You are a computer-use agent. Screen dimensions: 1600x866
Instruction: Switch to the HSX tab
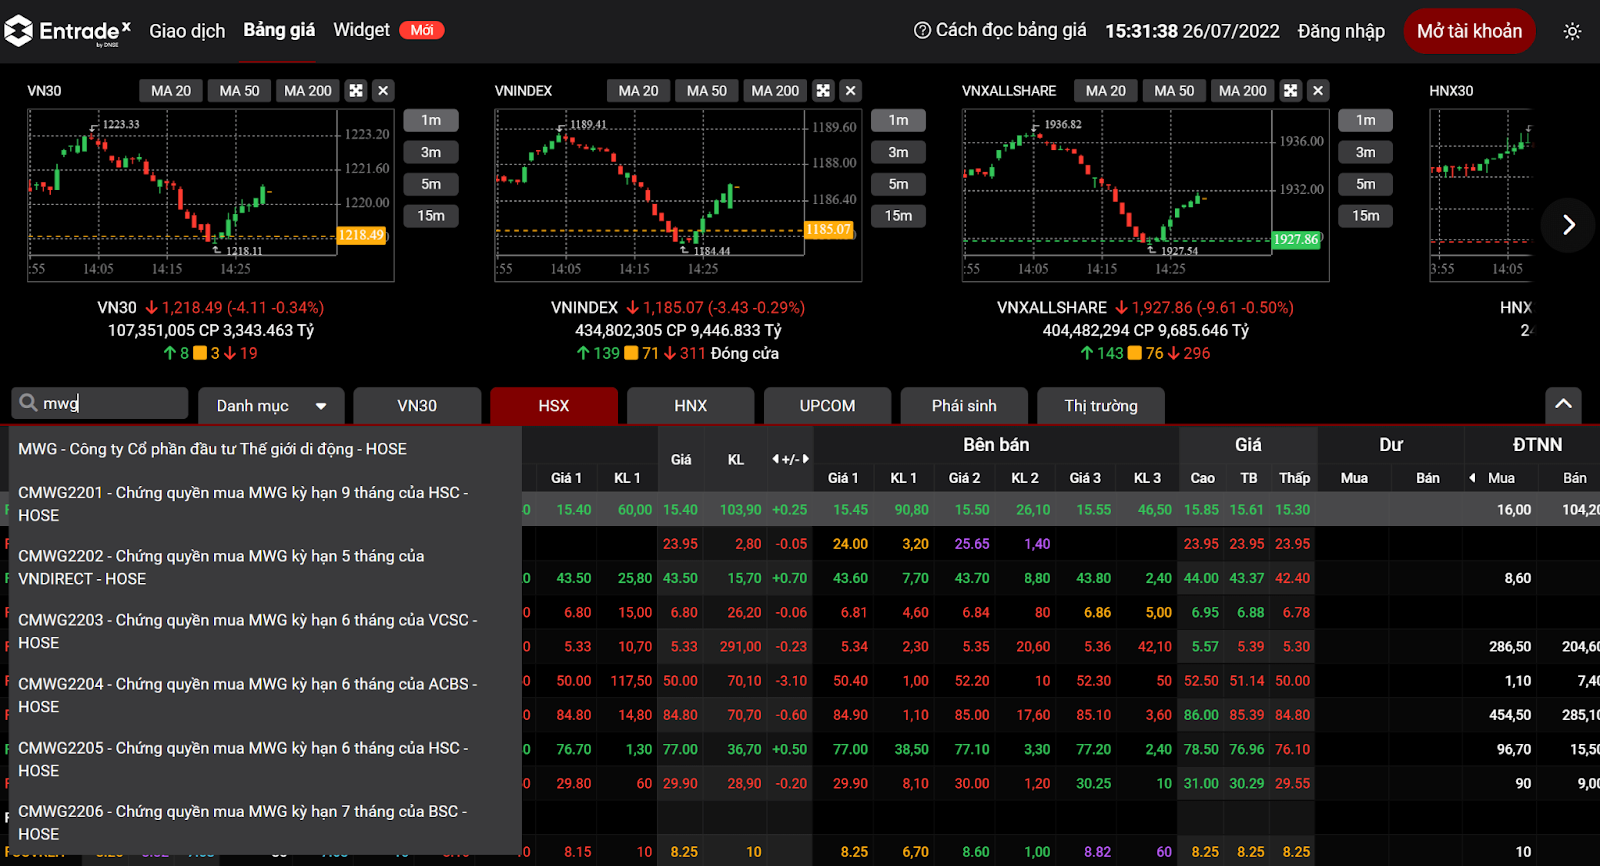click(x=554, y=406)
